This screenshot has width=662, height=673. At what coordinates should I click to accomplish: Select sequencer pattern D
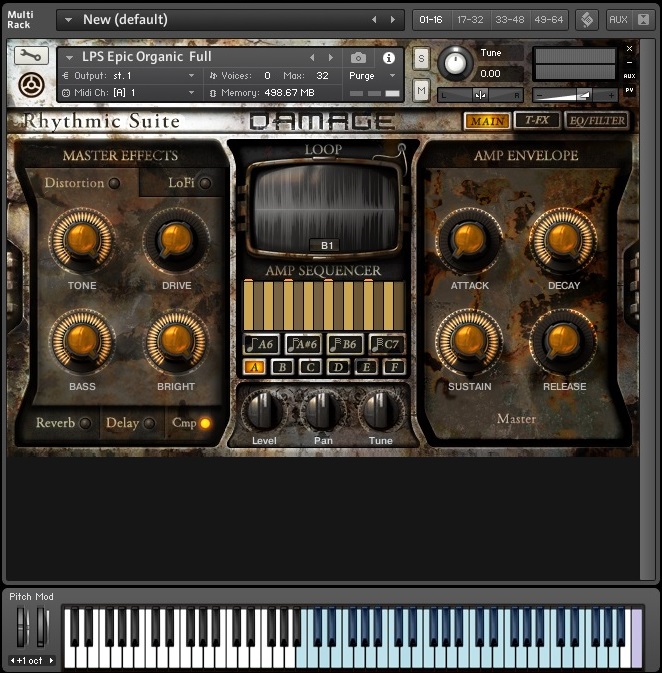[338, 367]
